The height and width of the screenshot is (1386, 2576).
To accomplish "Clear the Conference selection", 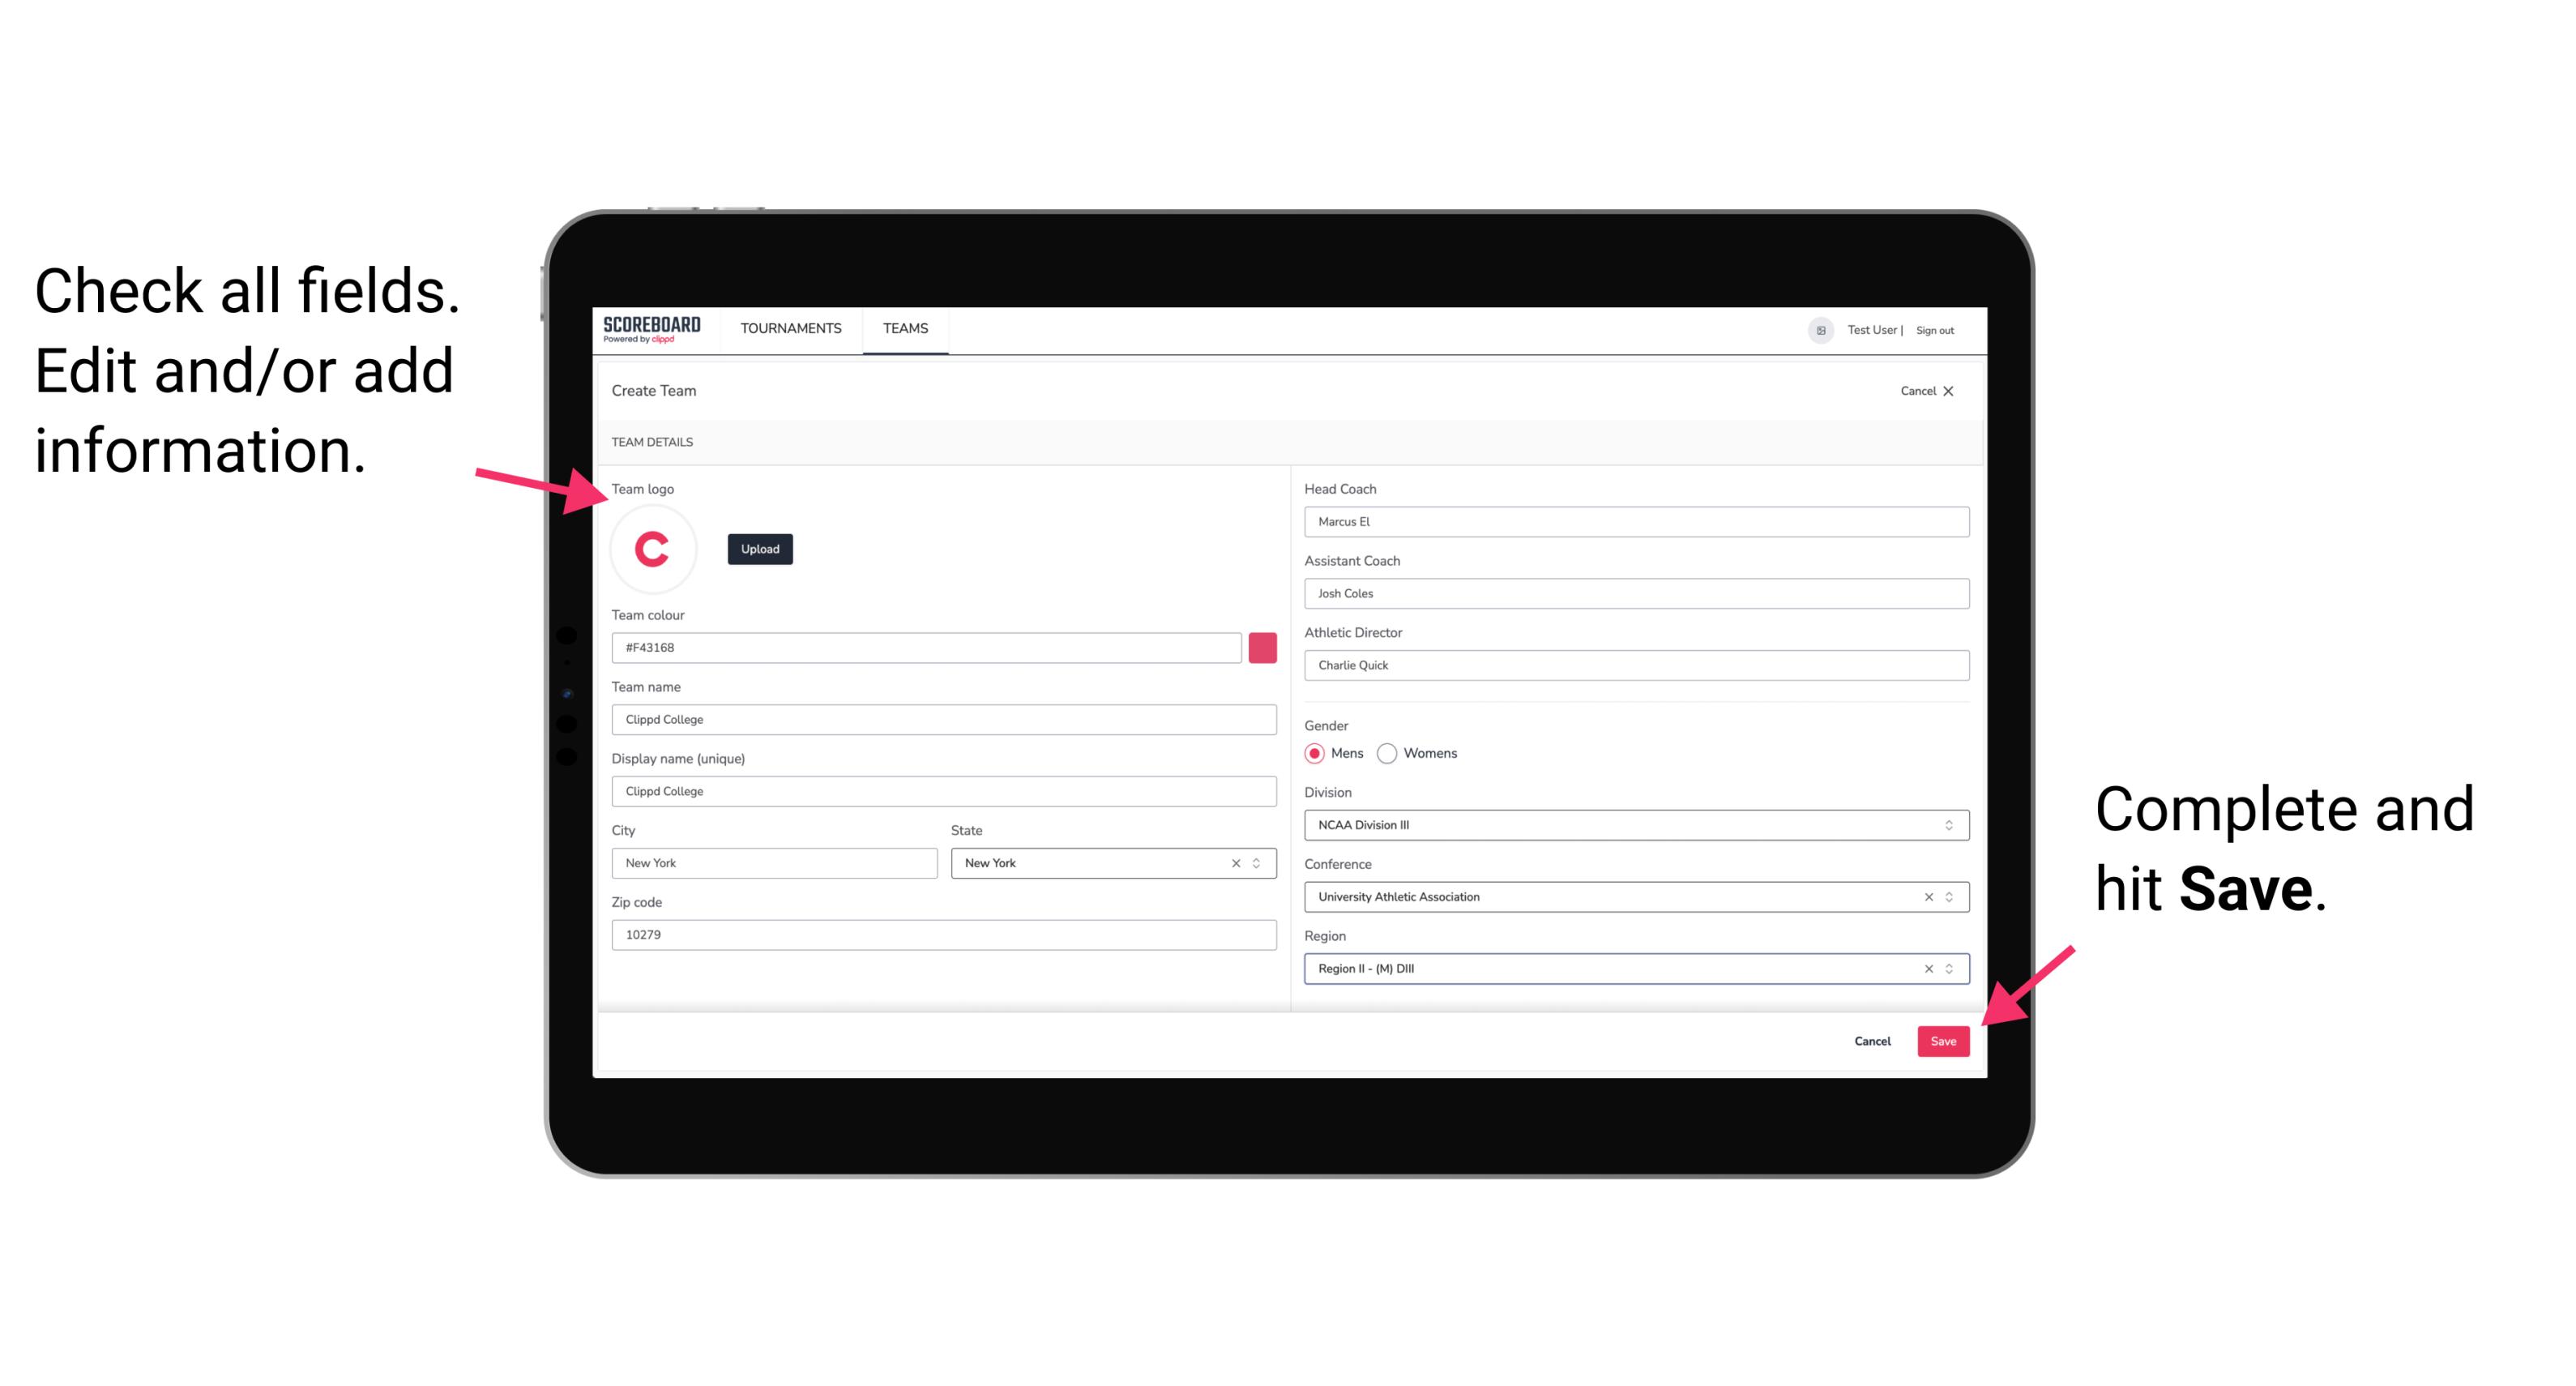I will (1923, 896).
